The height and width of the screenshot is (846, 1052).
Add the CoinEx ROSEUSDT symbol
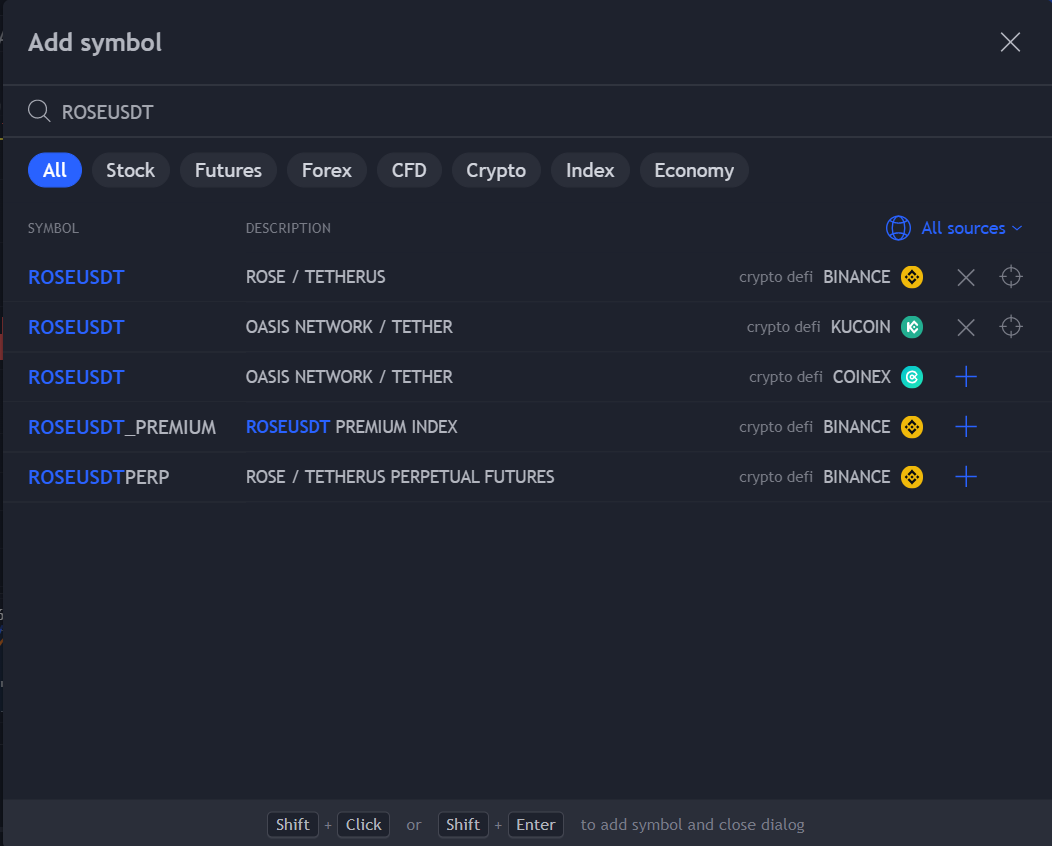965,377
